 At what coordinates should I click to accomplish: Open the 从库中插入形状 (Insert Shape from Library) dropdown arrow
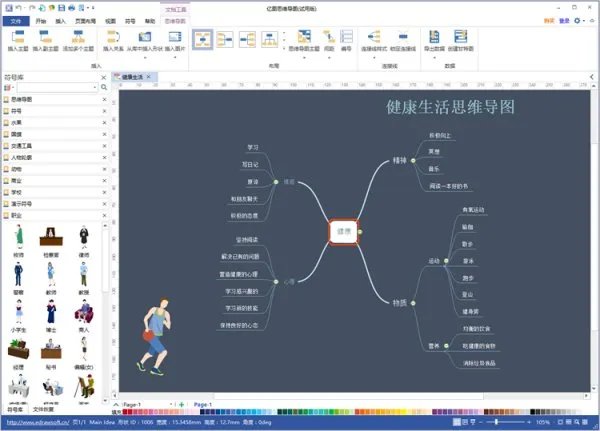pyautogui.click(x=145, y=58)
